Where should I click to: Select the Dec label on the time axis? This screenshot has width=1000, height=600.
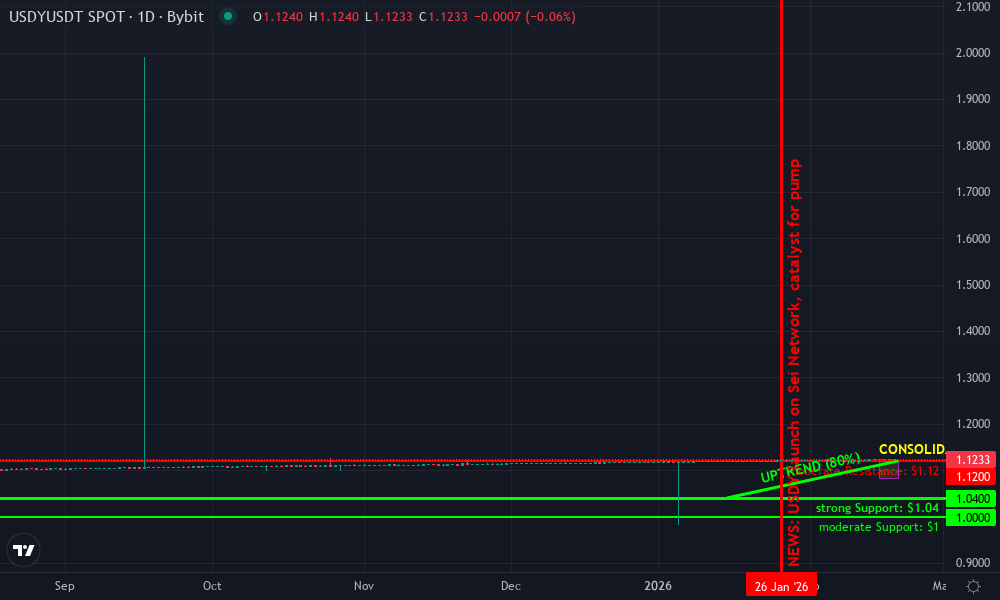pos(510,586)
